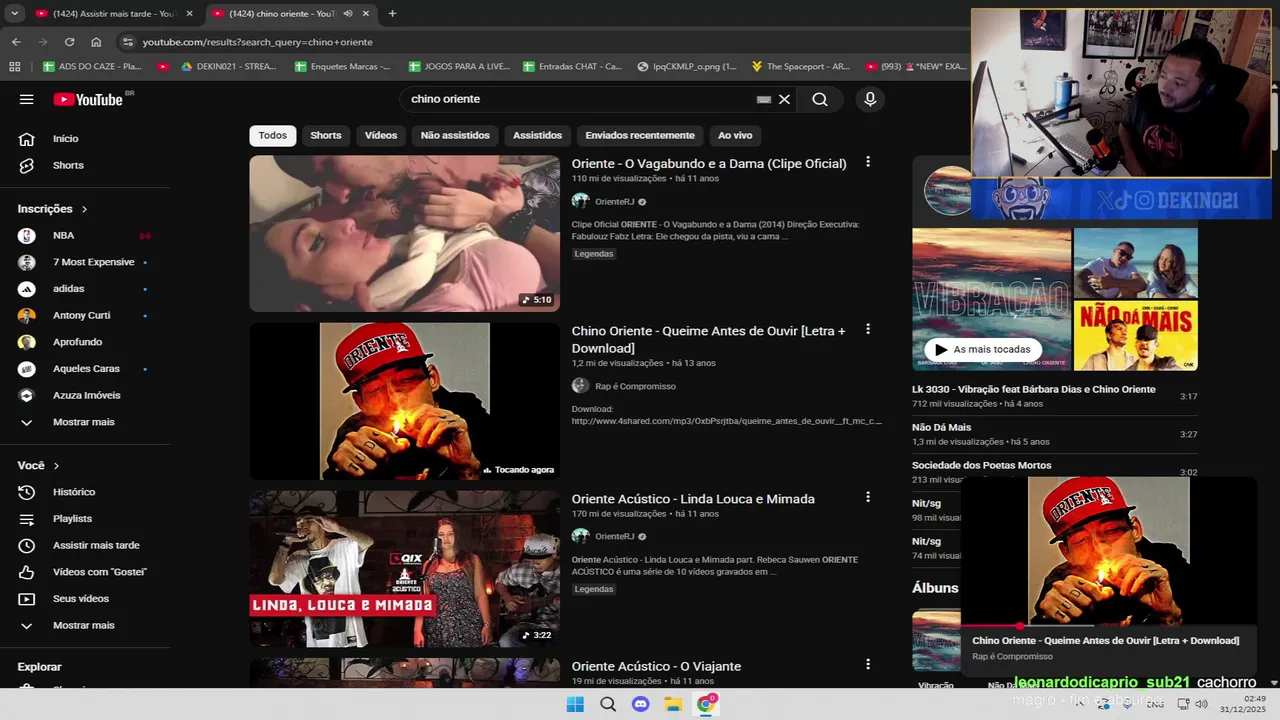Clear the search query with X icon
Viewport: 1280px width, 720px height.
tap(784, 99)
